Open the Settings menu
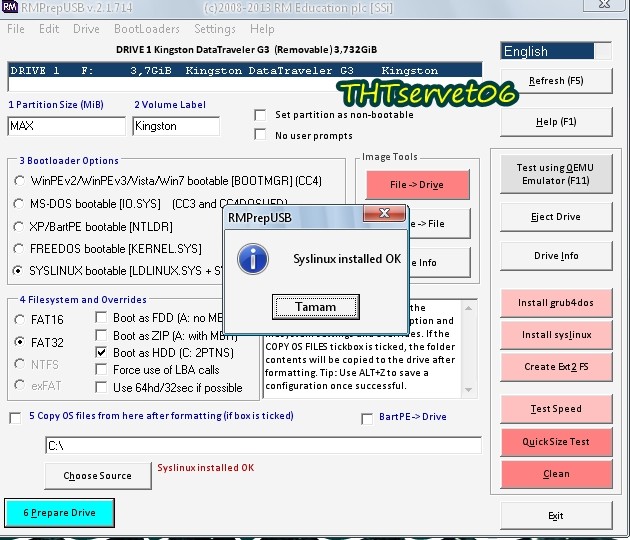Viewport: 630px width, 540px height. pyautogui.click(x=215, y=29)
